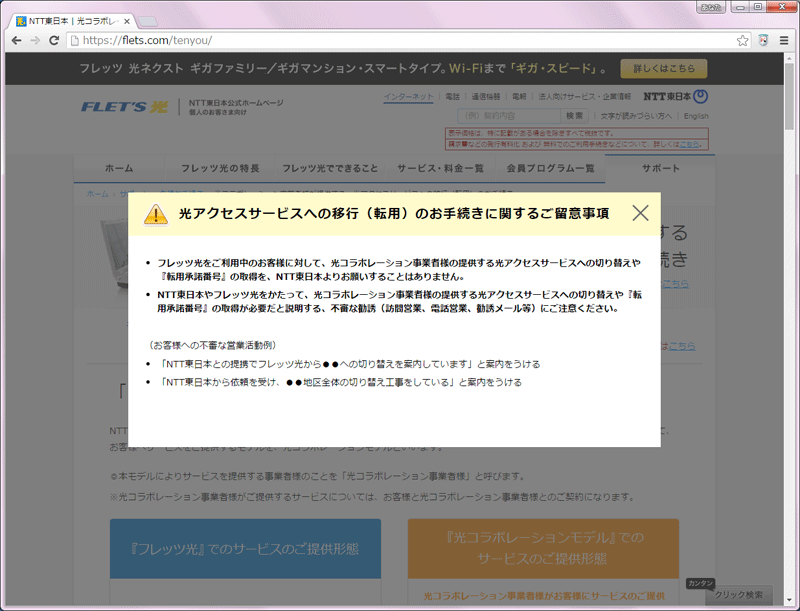Close the 転用 notice dialog with the X
The width and height of the screenshot is (800, 611).
point(640,212)
